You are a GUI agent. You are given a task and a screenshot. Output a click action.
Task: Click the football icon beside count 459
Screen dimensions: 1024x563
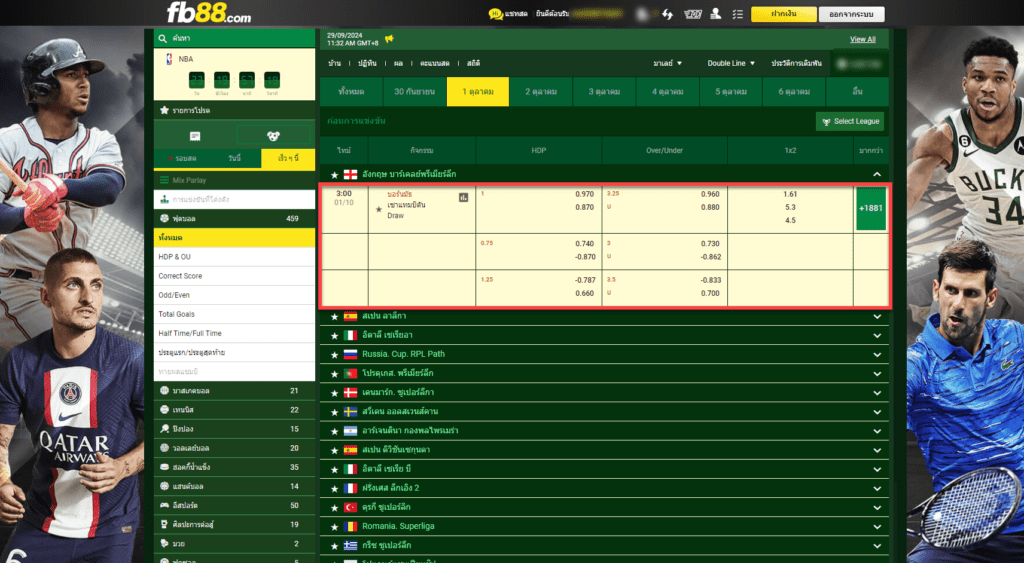click(165, 218)
